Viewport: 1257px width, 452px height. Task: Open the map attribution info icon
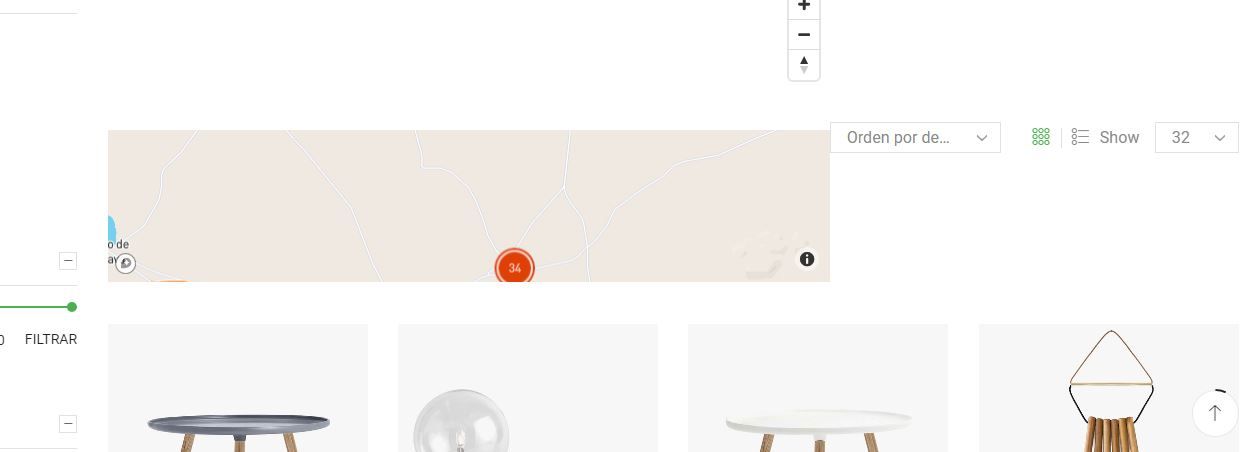tap(807, 259)
